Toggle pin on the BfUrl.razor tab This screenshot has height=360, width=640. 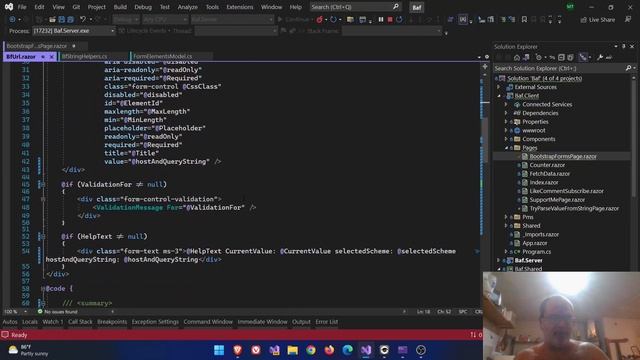(43, 57)
